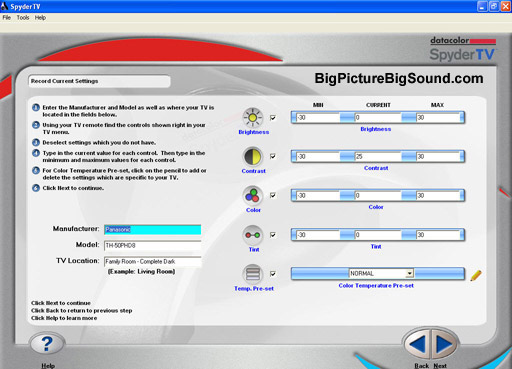Click the blue Brightness label under icon
Image resolution: width=512 pixels, height=369 pixels.
pos(254,132)
